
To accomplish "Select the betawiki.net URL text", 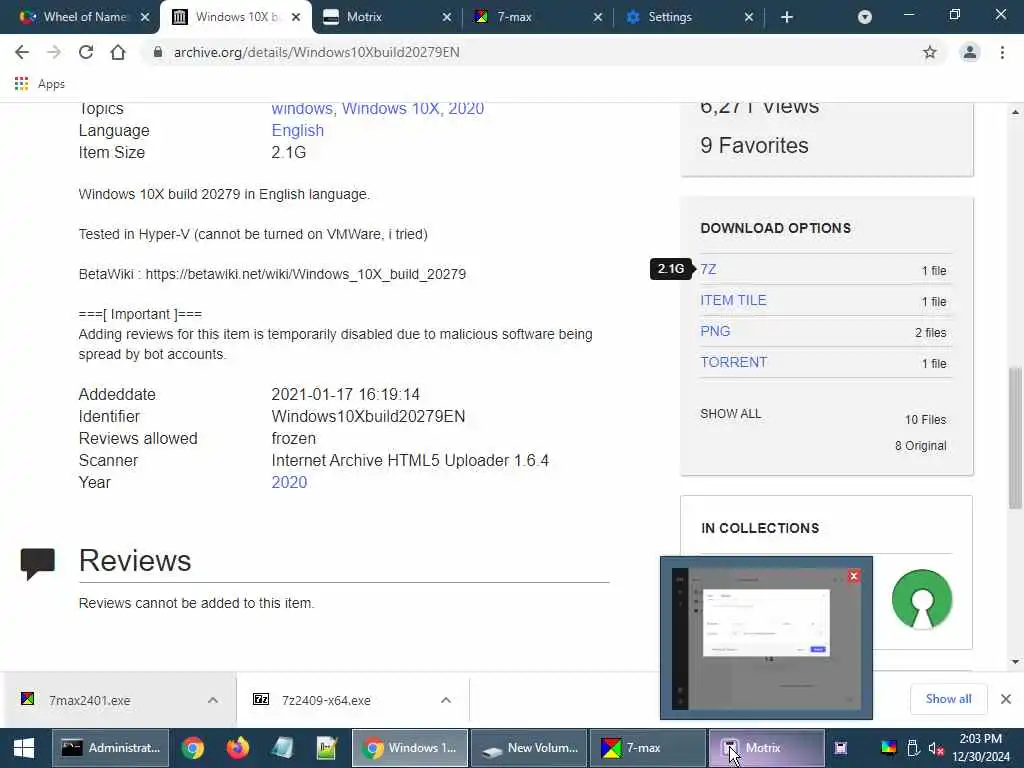I will pyautogui.click(x=306, y=274).
